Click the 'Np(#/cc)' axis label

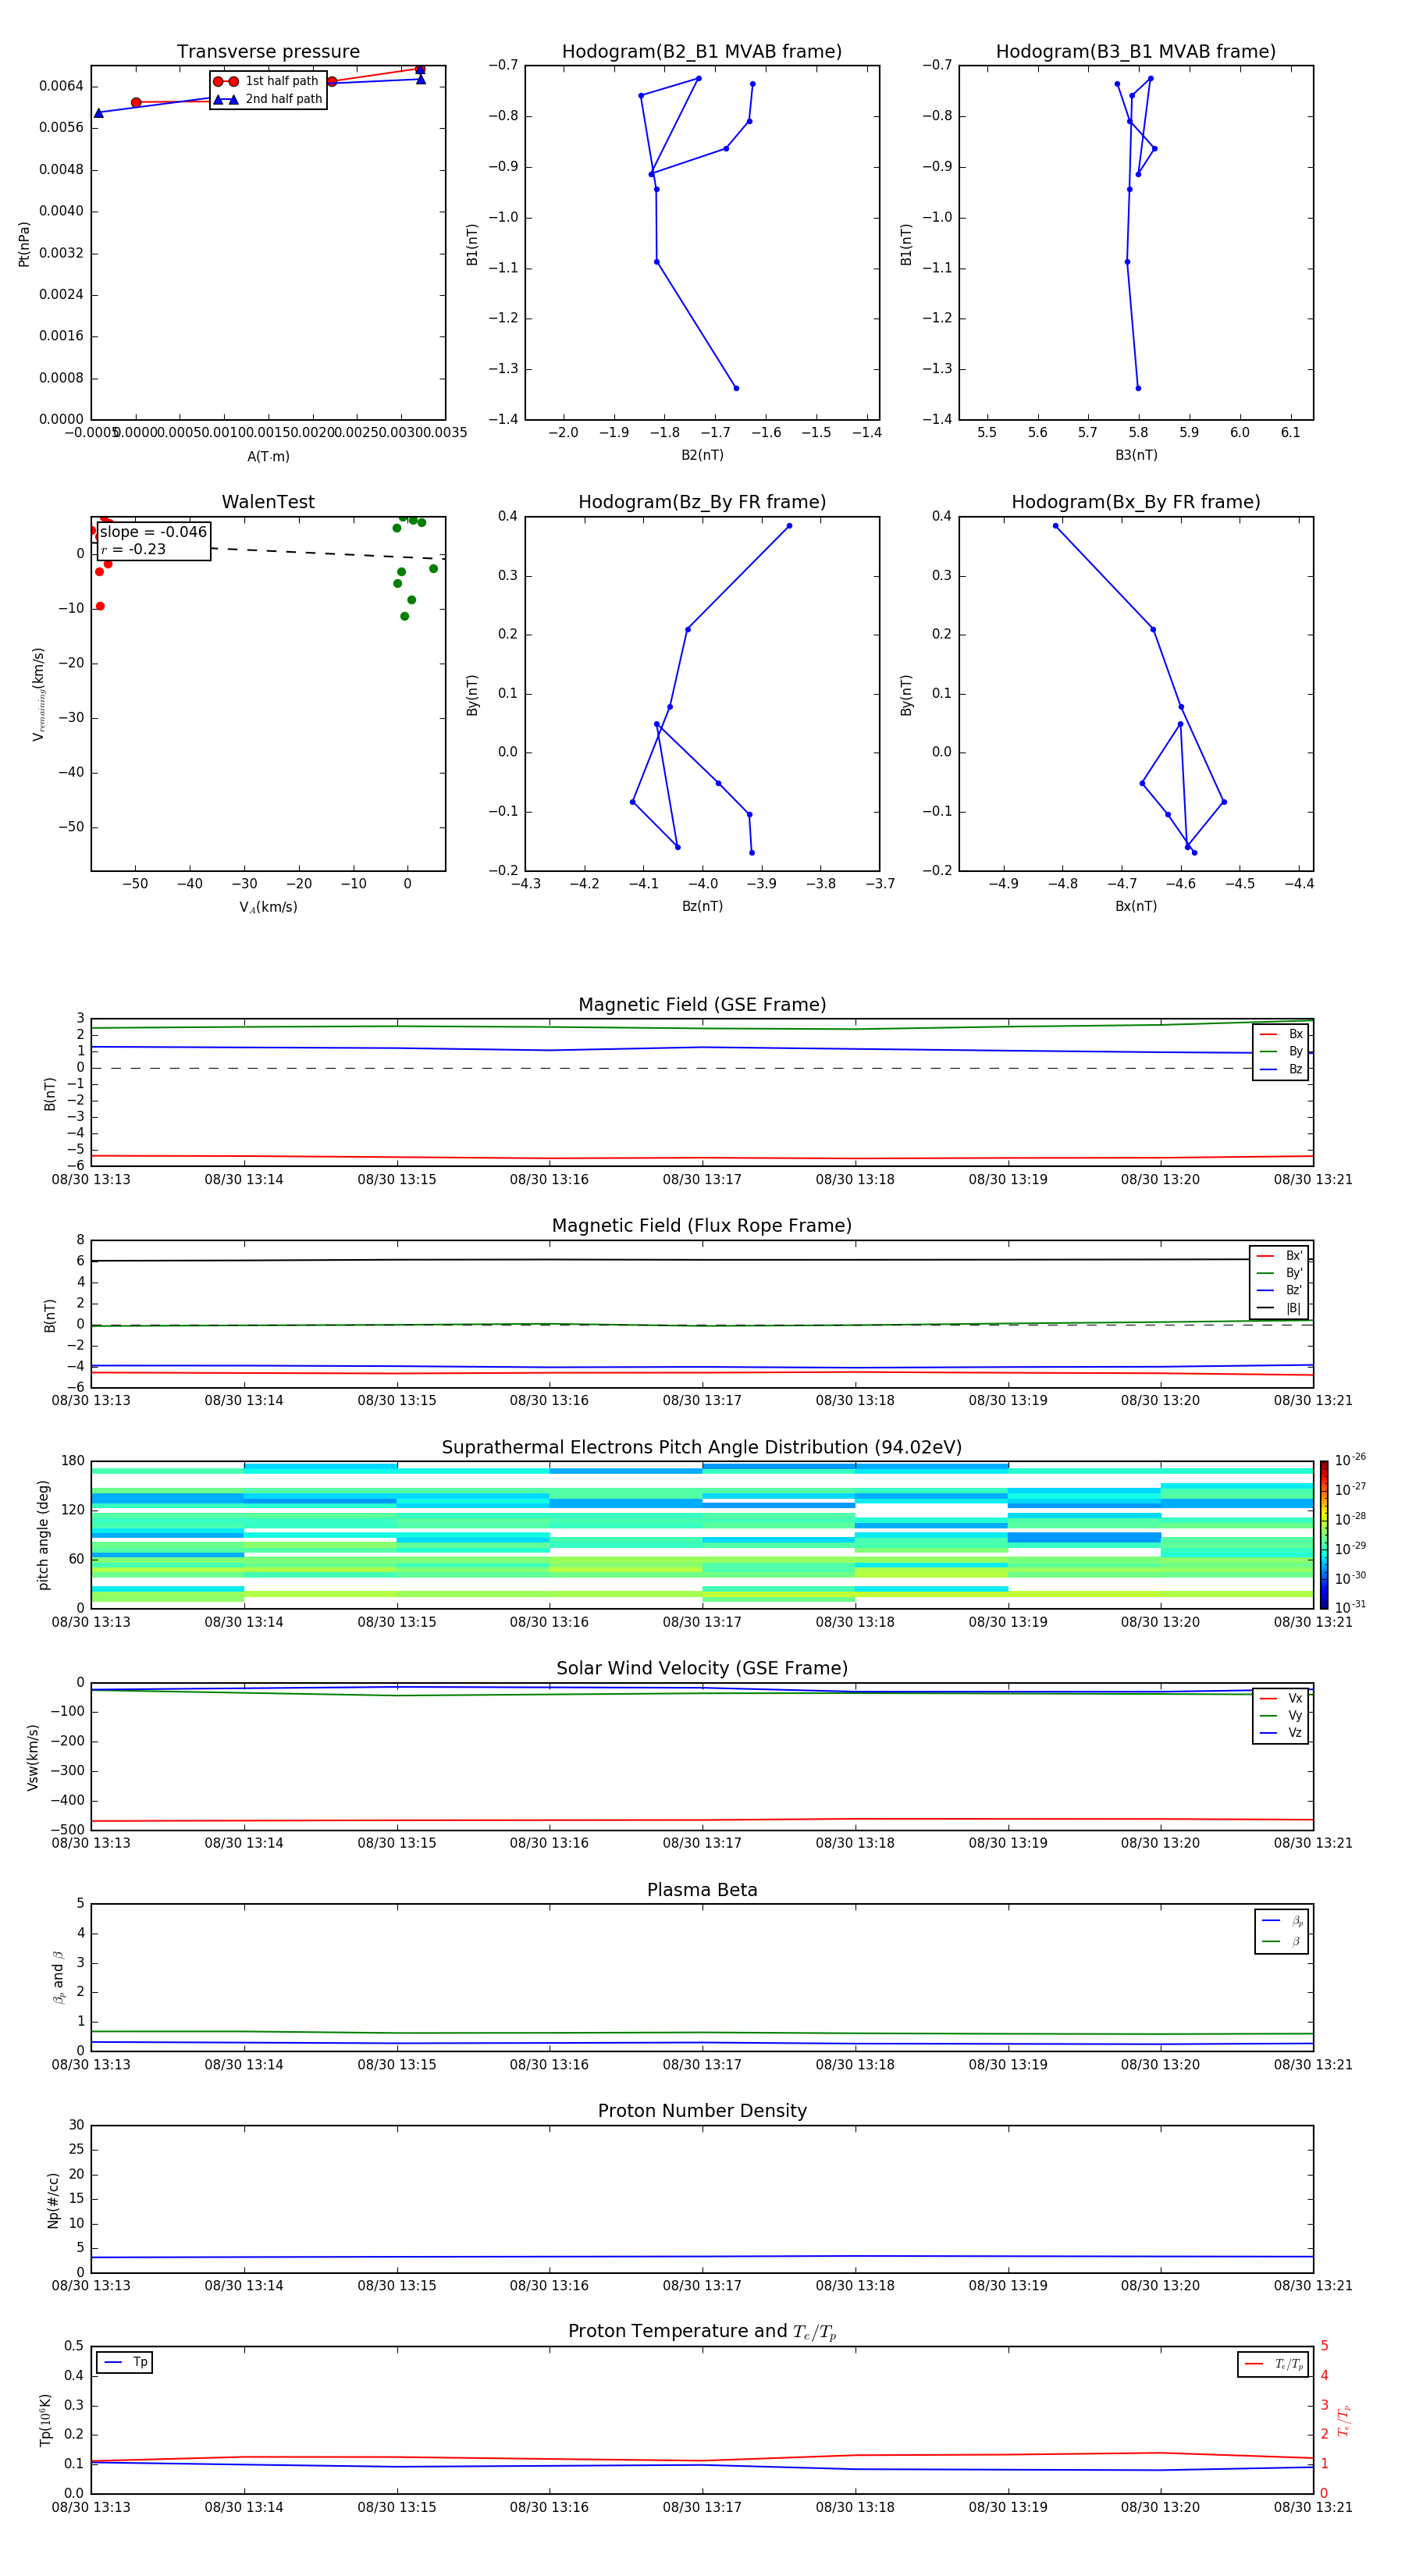52,2199
